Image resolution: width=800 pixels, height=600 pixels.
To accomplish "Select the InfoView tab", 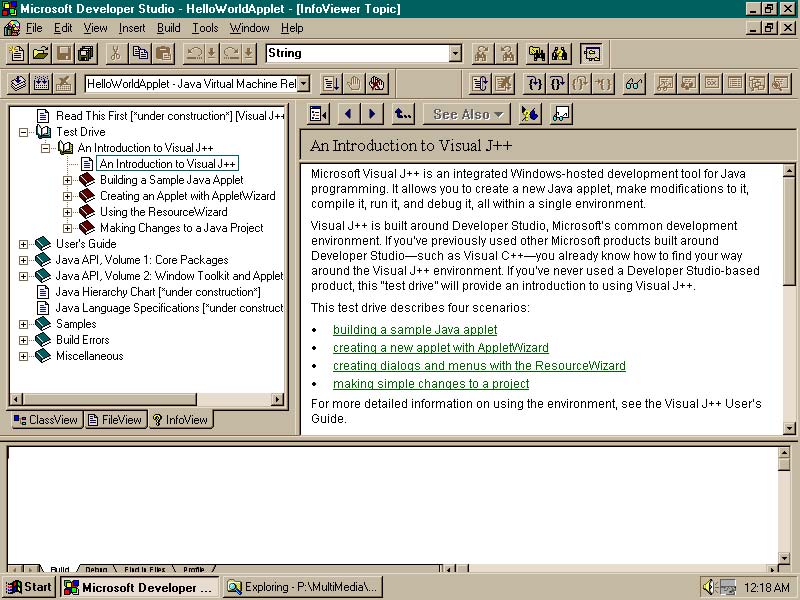I will 181,420.
